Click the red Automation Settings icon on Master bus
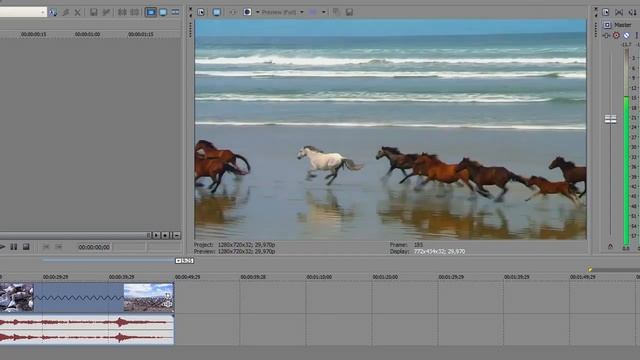The width and height of the screenshot is (640, 360). [x=616, y=36]
